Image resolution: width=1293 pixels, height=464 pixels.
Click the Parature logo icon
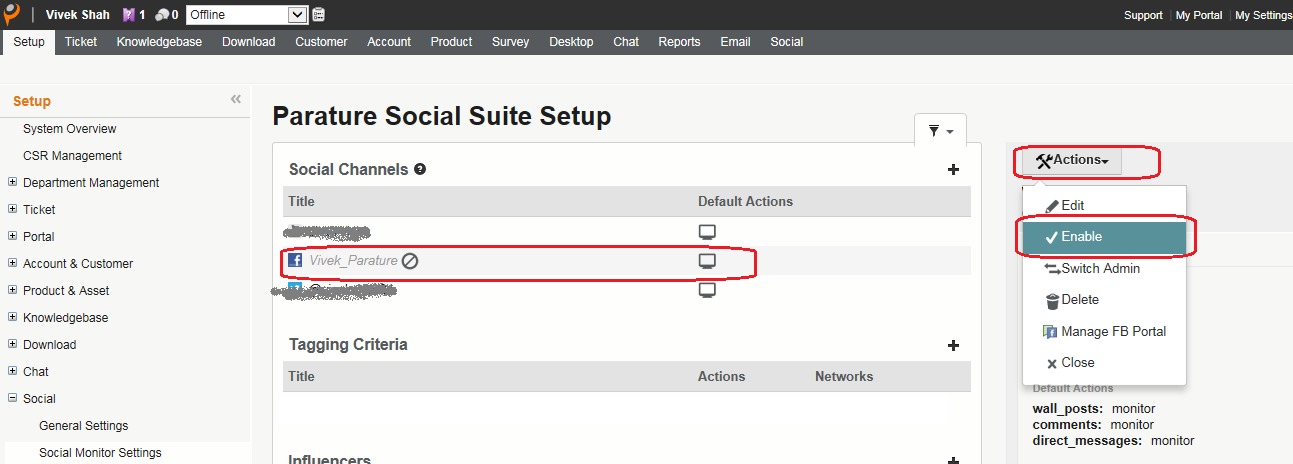(12, 14)
